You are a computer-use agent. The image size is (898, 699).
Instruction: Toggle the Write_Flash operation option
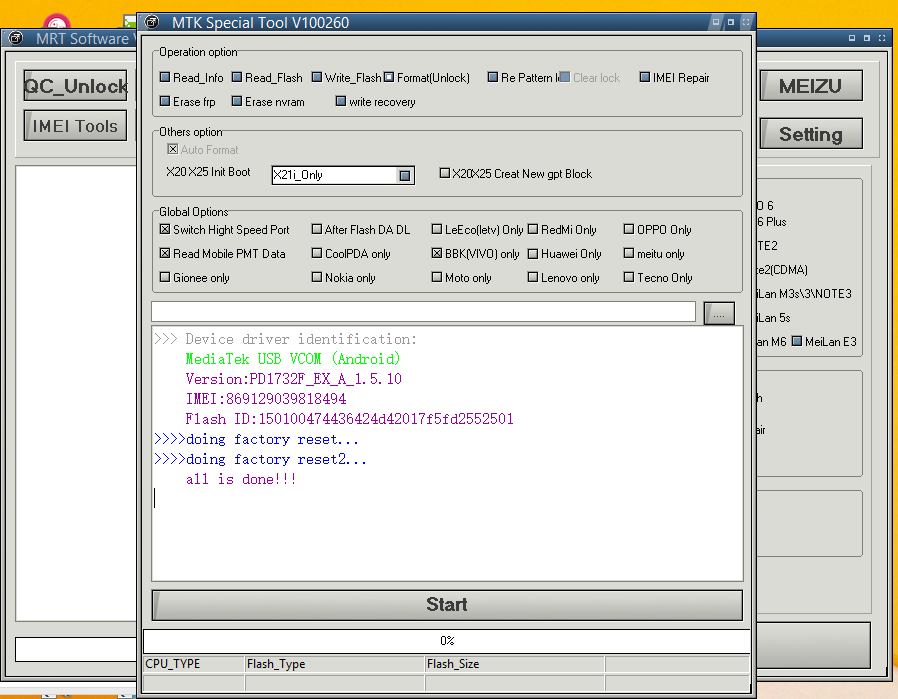point(317,78)
